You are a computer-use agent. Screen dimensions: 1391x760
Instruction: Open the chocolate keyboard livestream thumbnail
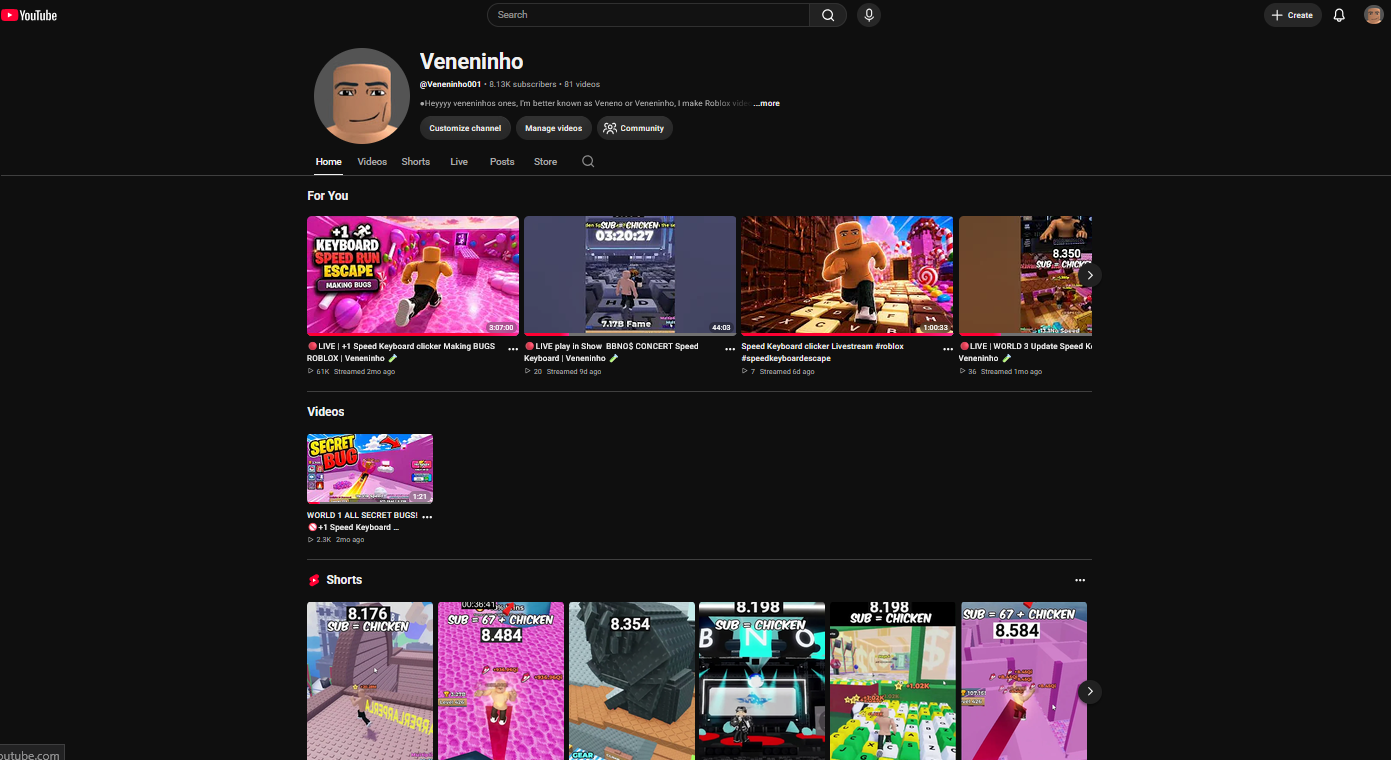847,275
